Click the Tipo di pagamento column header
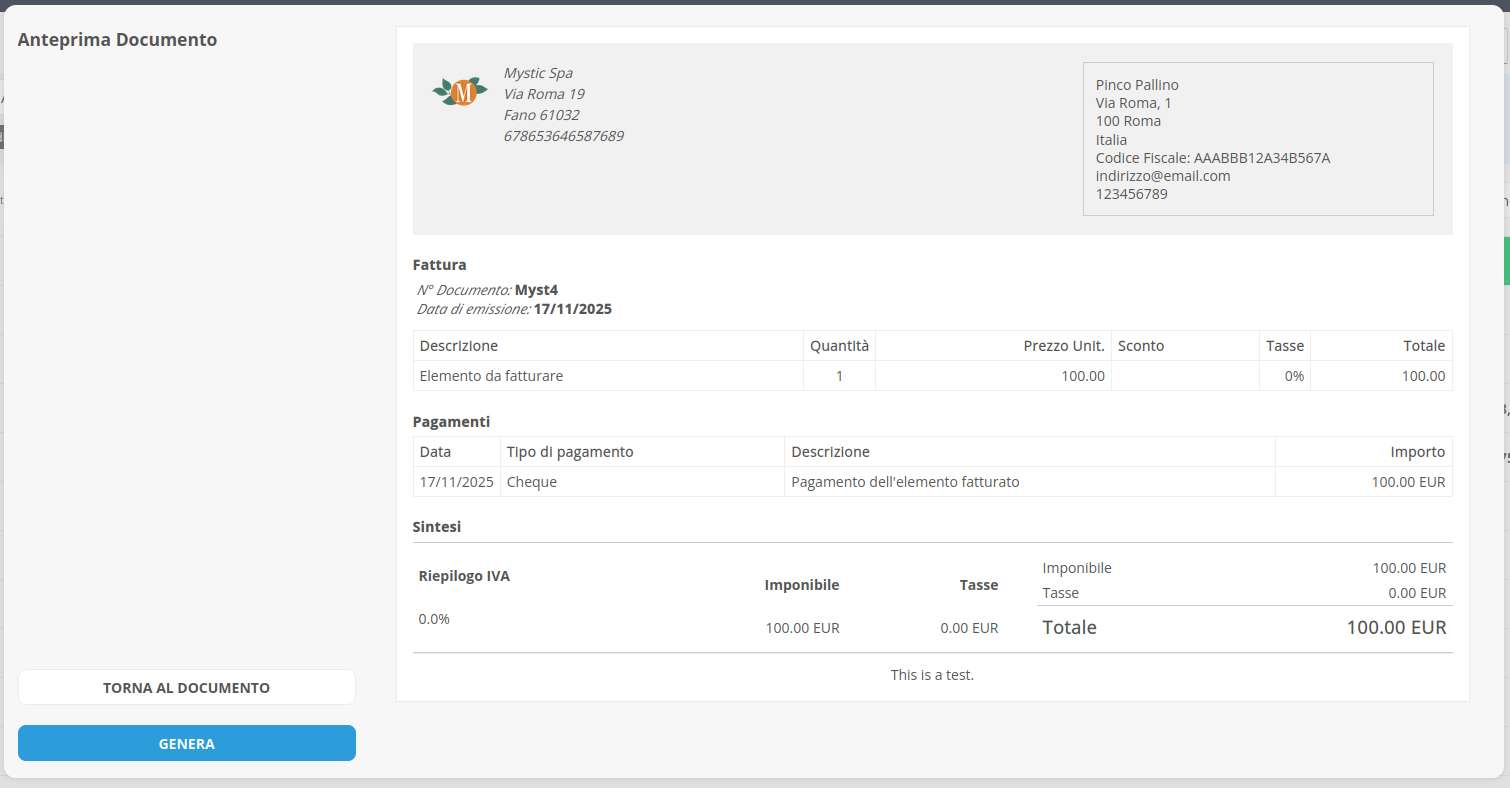 [570, 452]
